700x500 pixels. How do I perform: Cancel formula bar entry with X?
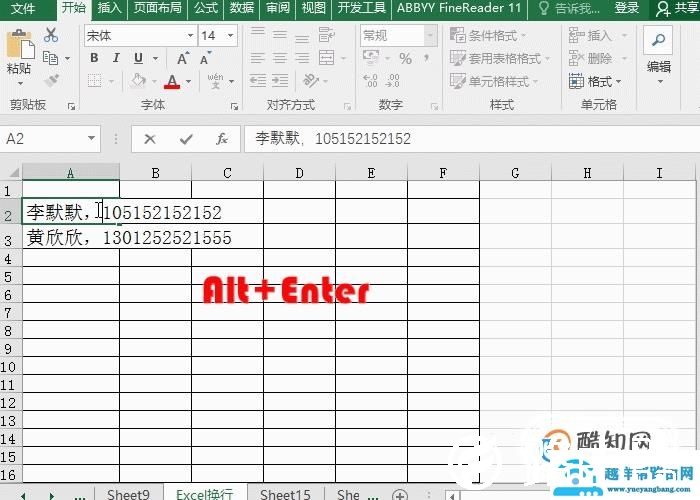pos(150,139)
